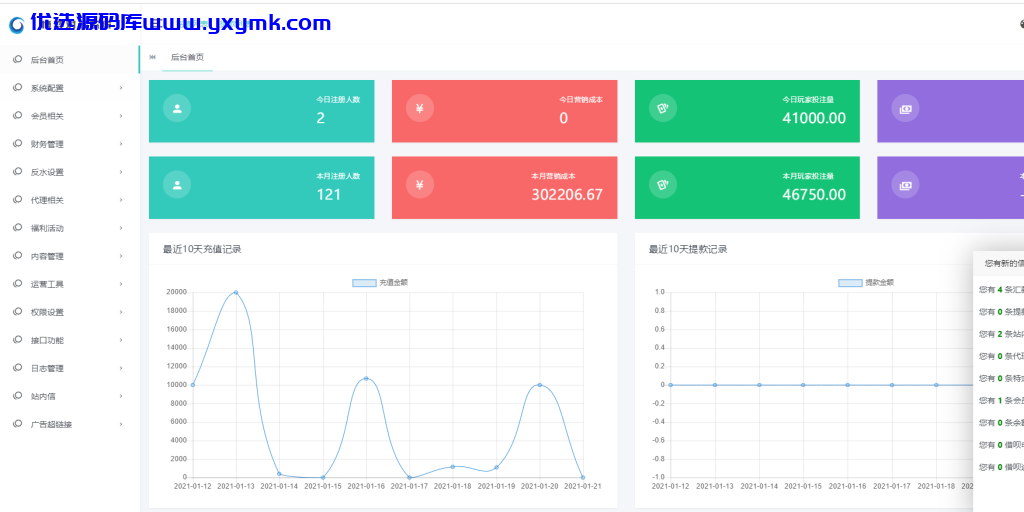Click the icon beside 广告超链接 menu
Image resolution: width=1024 pixels, height=512 pixels.
pyautogui.click(x=18, y=424)
